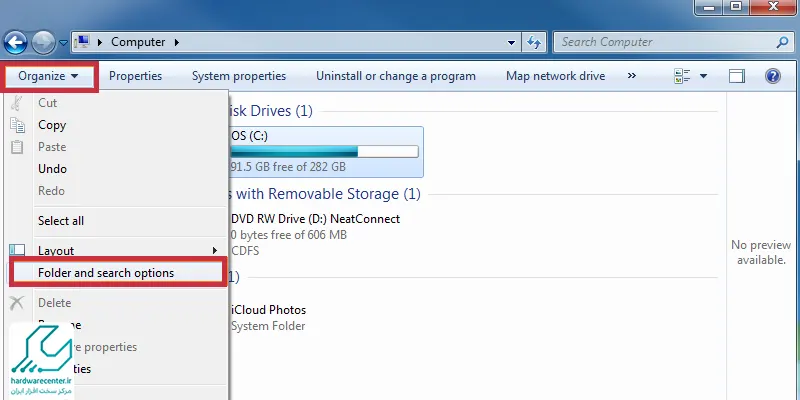The width and height of the screenshot is (800, 400).
Task: Expand the Layout submenu arrow
Action: 215,251
